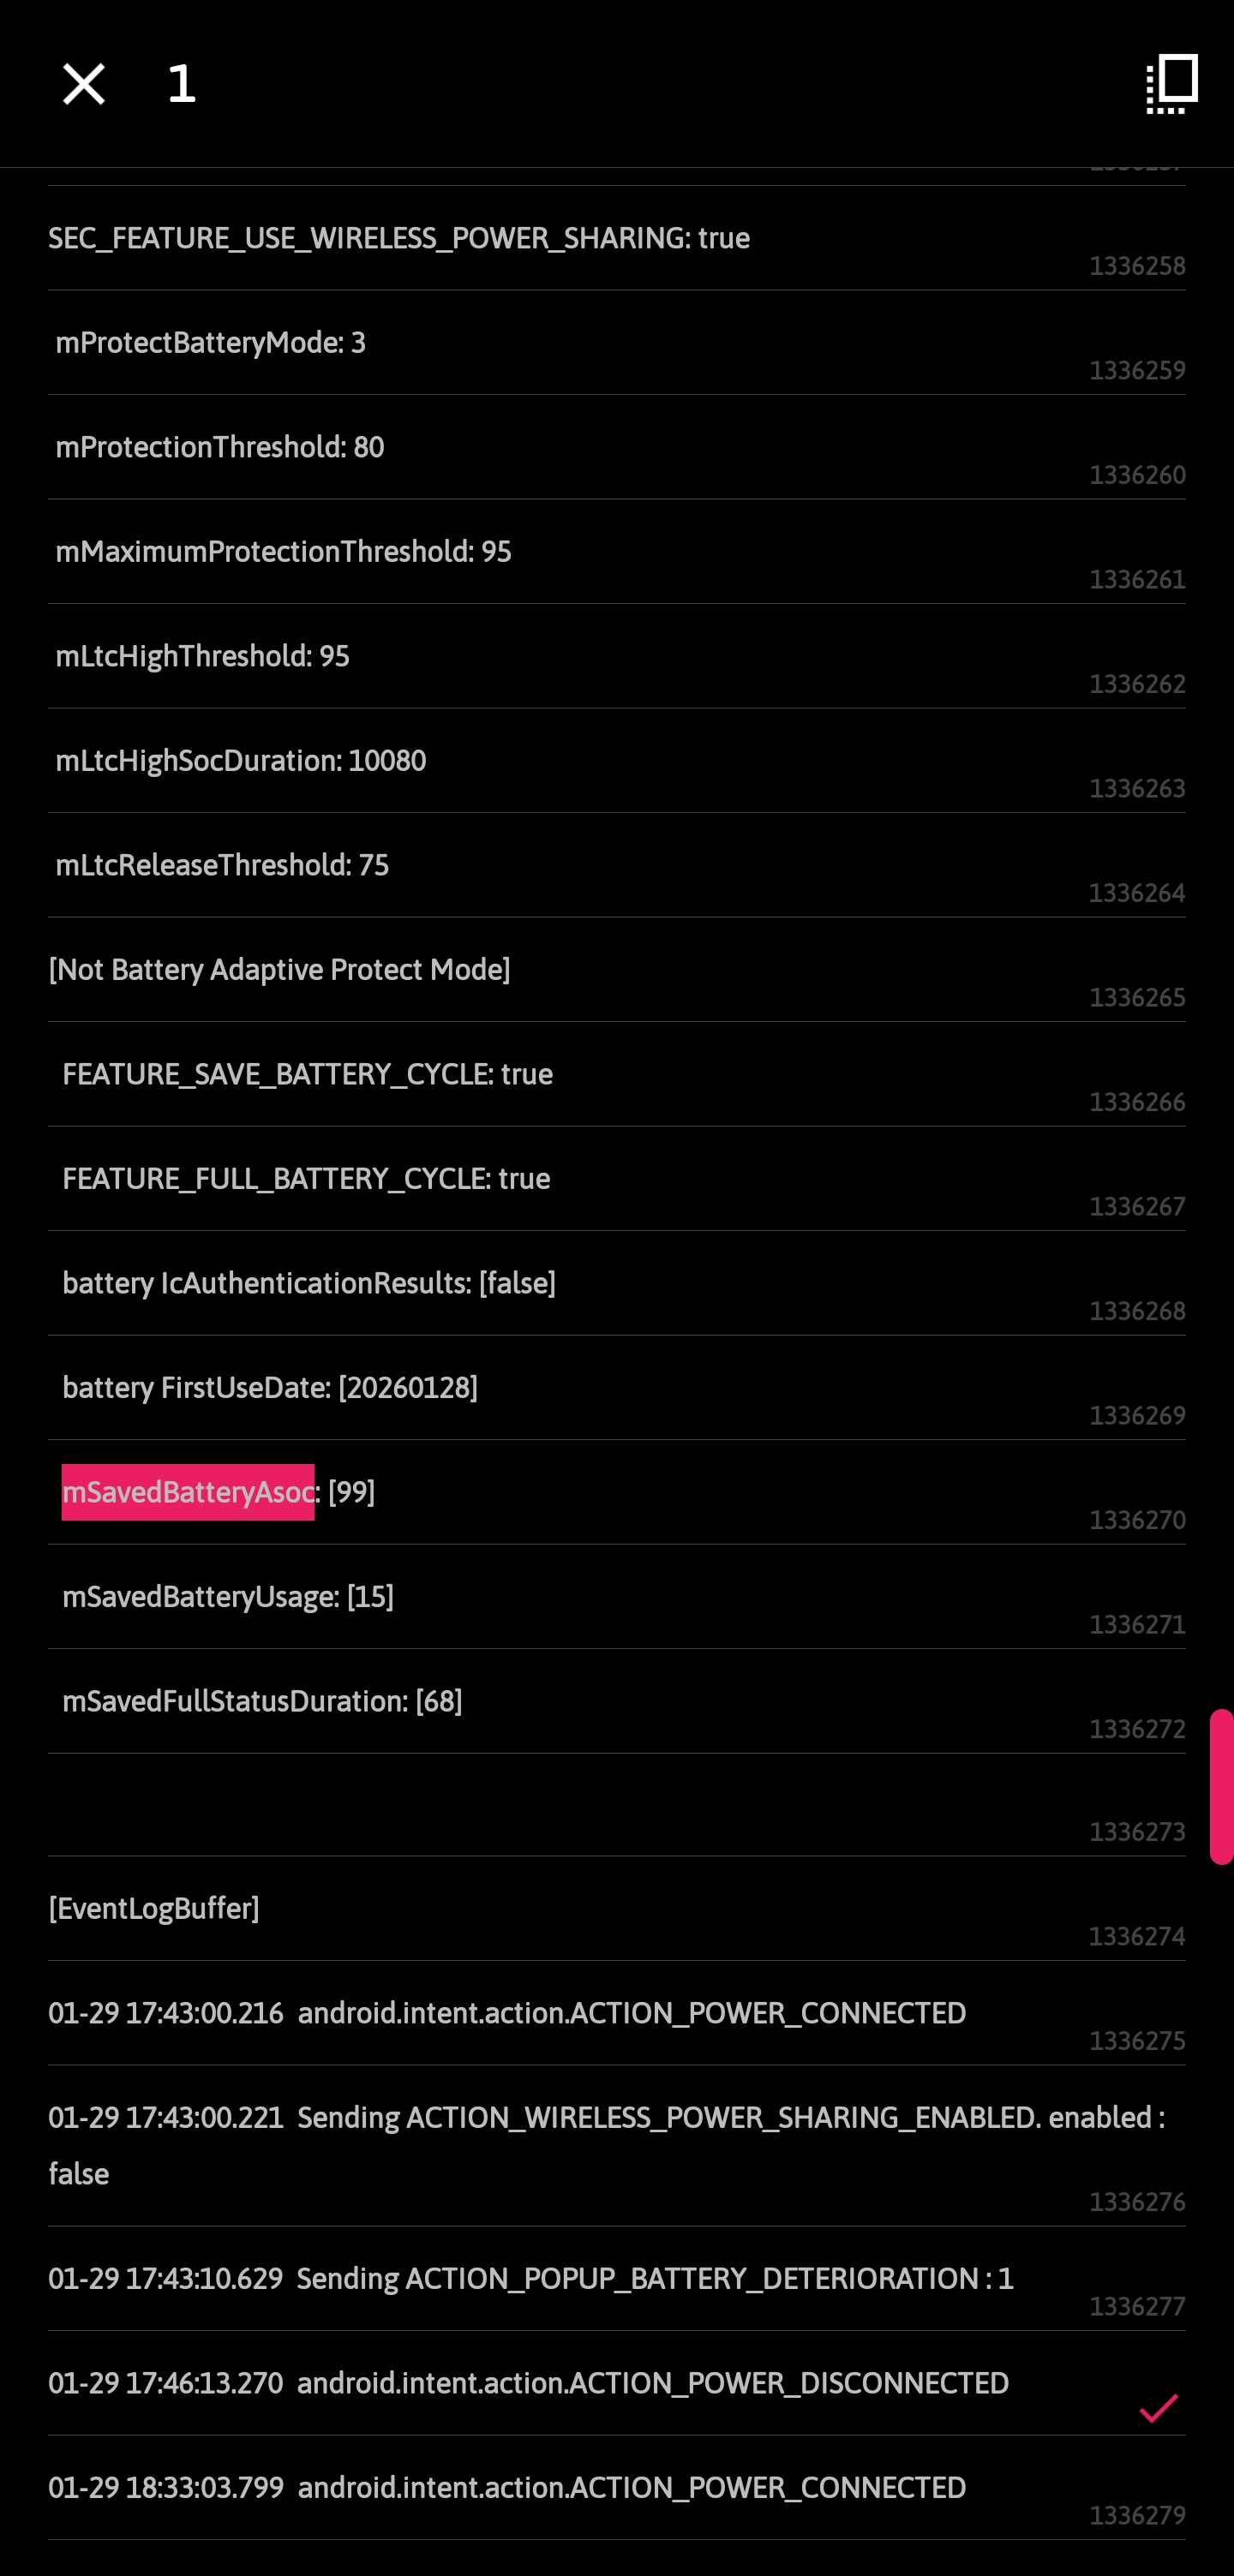Tap the mSavedBatteryUsage: [15] line

tap(228, 1597)
